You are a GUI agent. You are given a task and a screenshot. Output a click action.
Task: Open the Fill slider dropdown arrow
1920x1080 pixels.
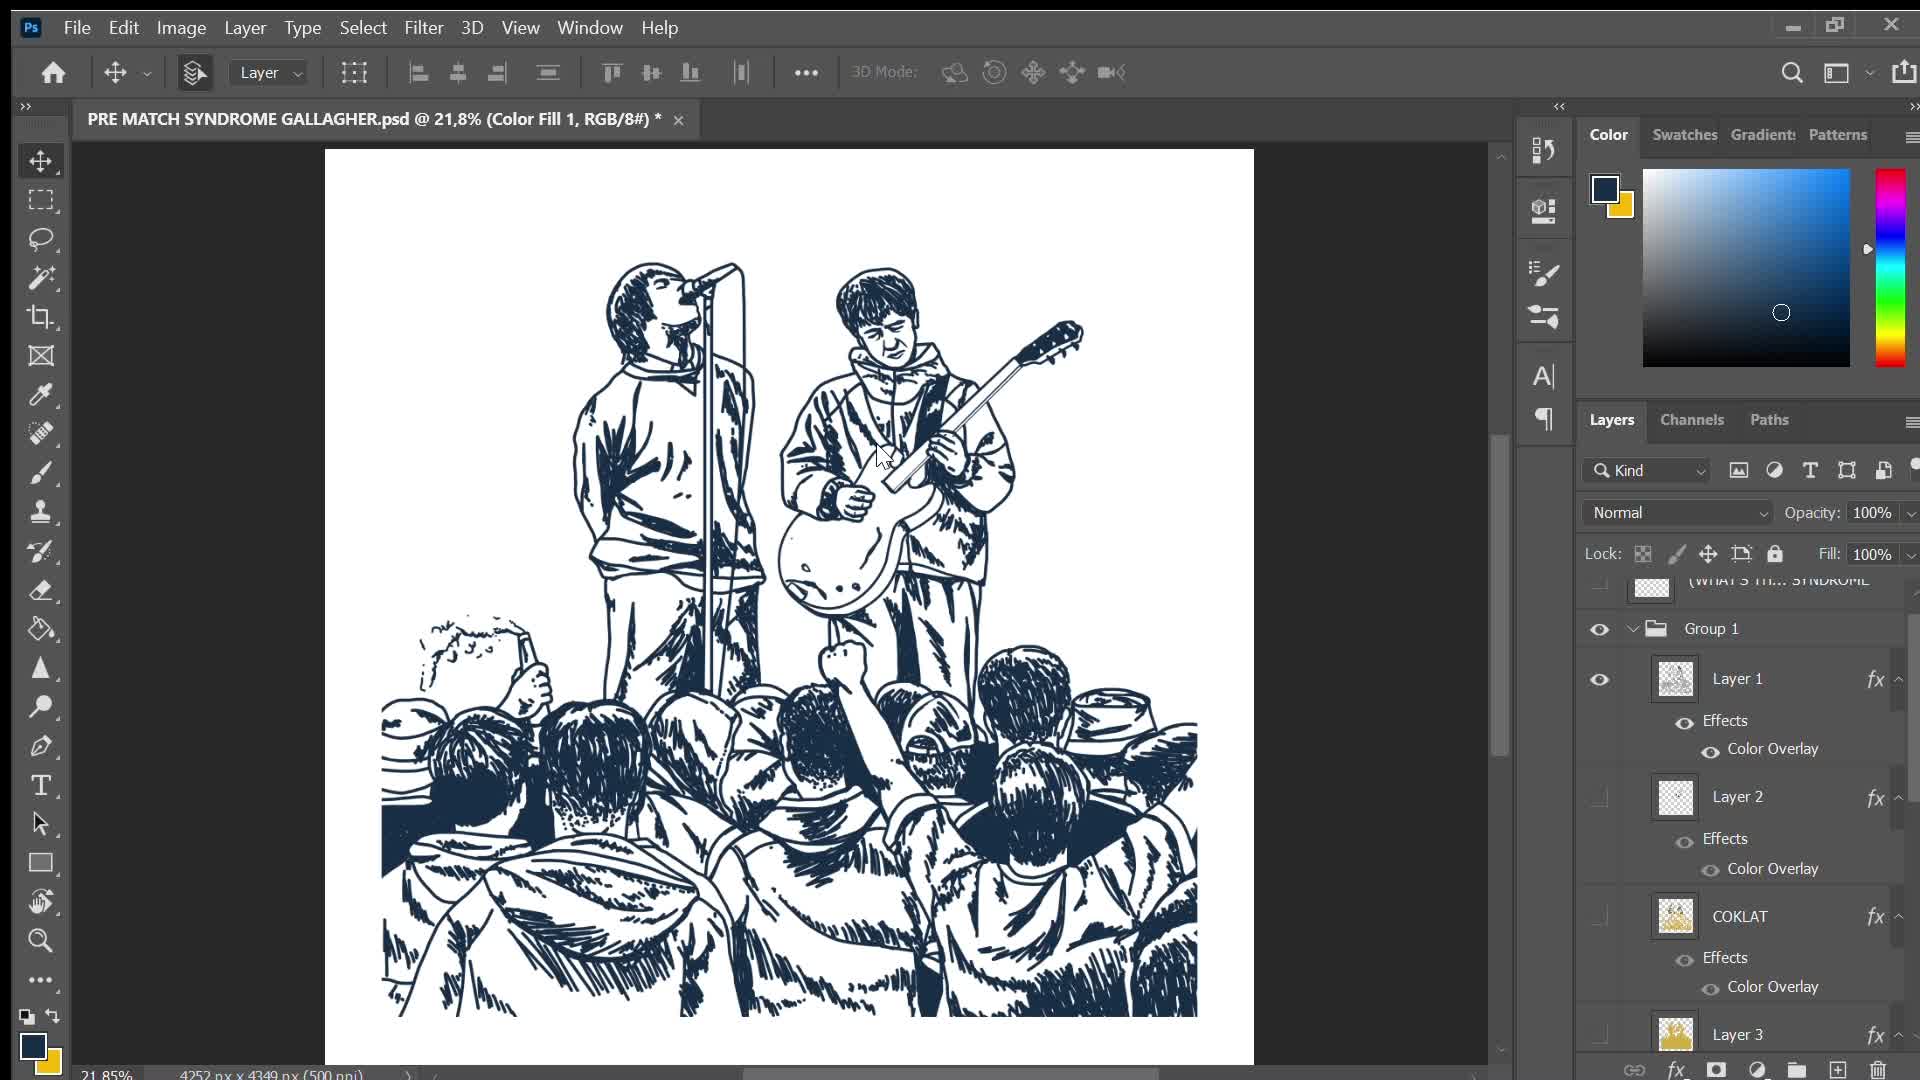click(1910, 555)
